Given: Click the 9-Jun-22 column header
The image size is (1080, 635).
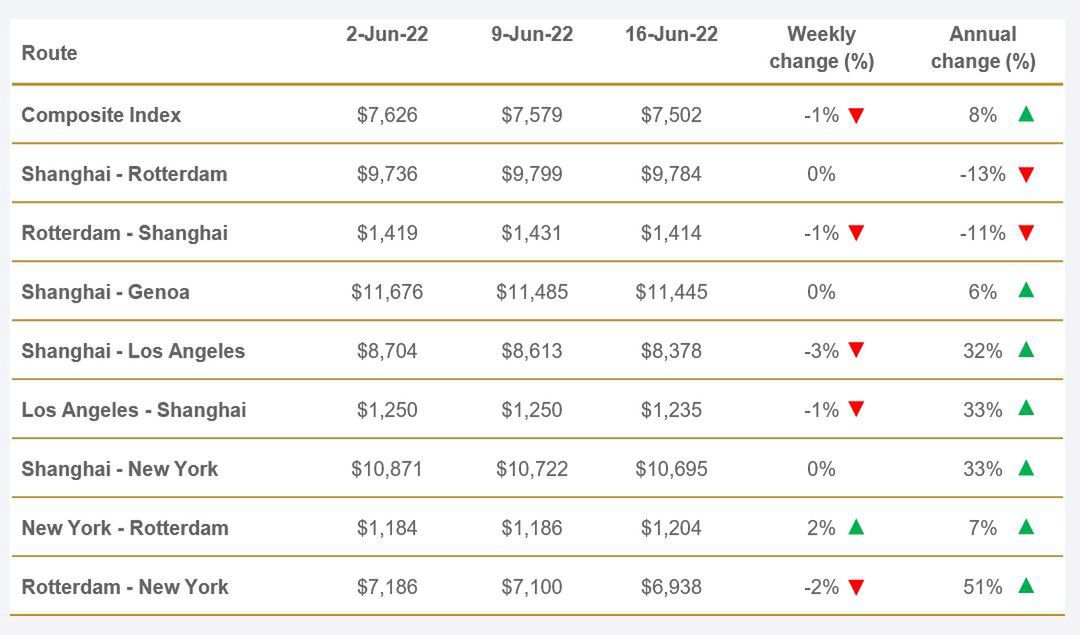Looking at the screenshot, I should pyautogui.click(x=532, y=34).
